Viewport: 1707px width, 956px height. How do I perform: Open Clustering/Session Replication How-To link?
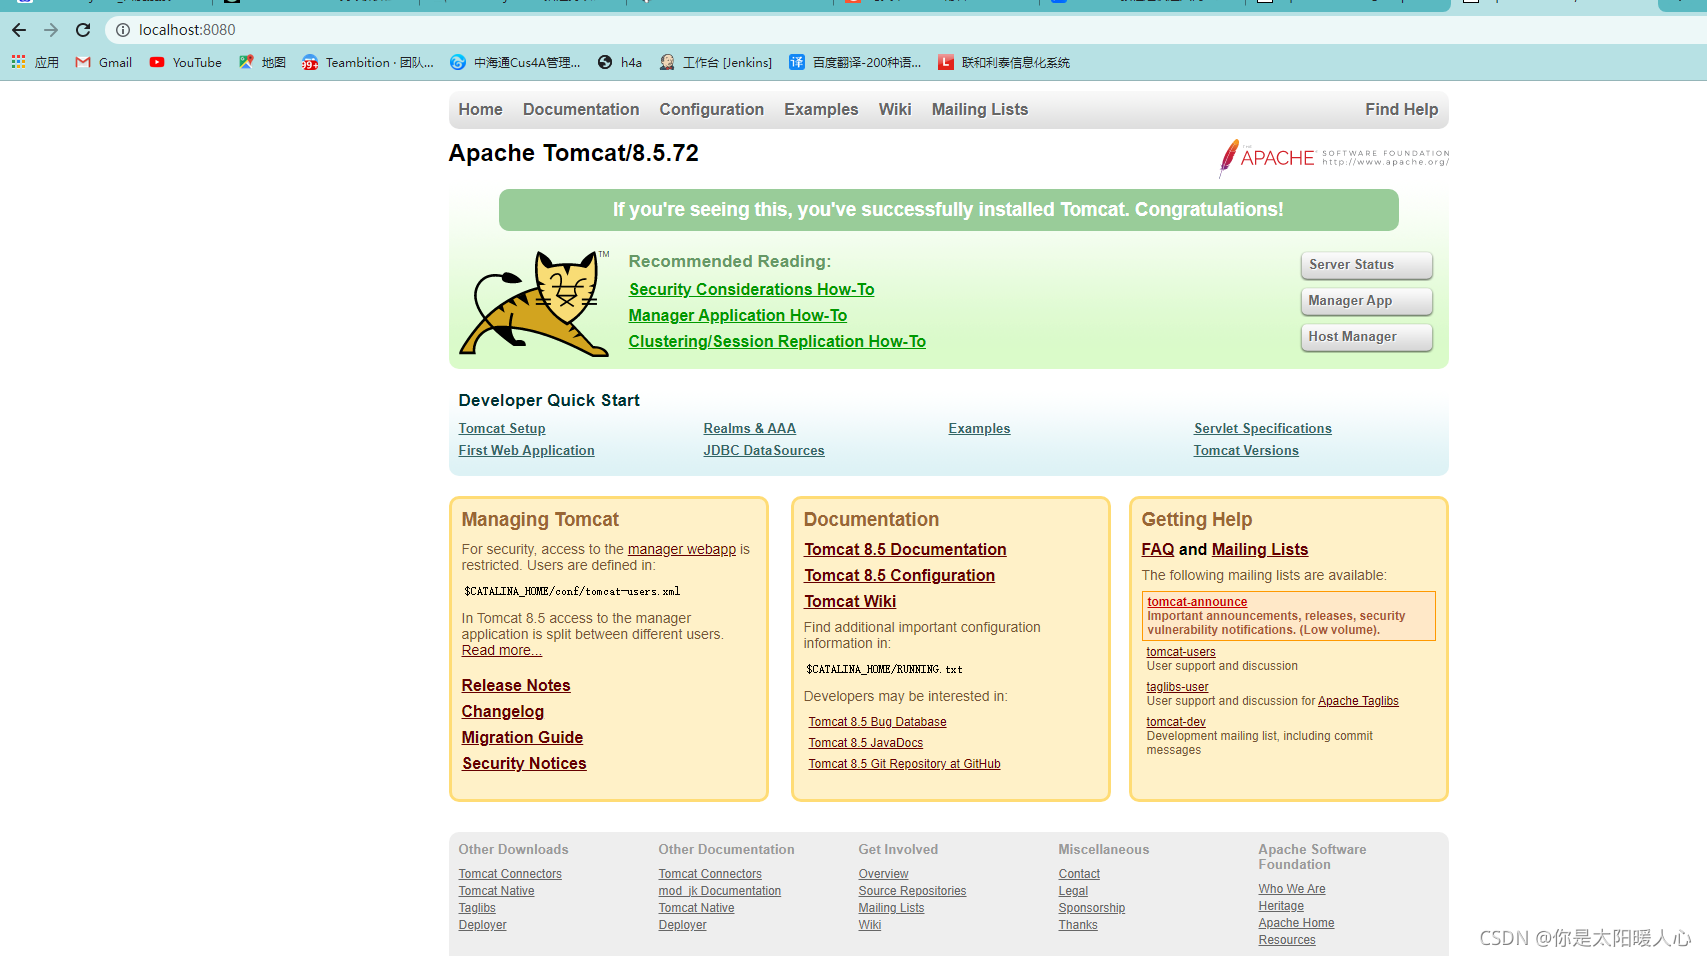777,341
